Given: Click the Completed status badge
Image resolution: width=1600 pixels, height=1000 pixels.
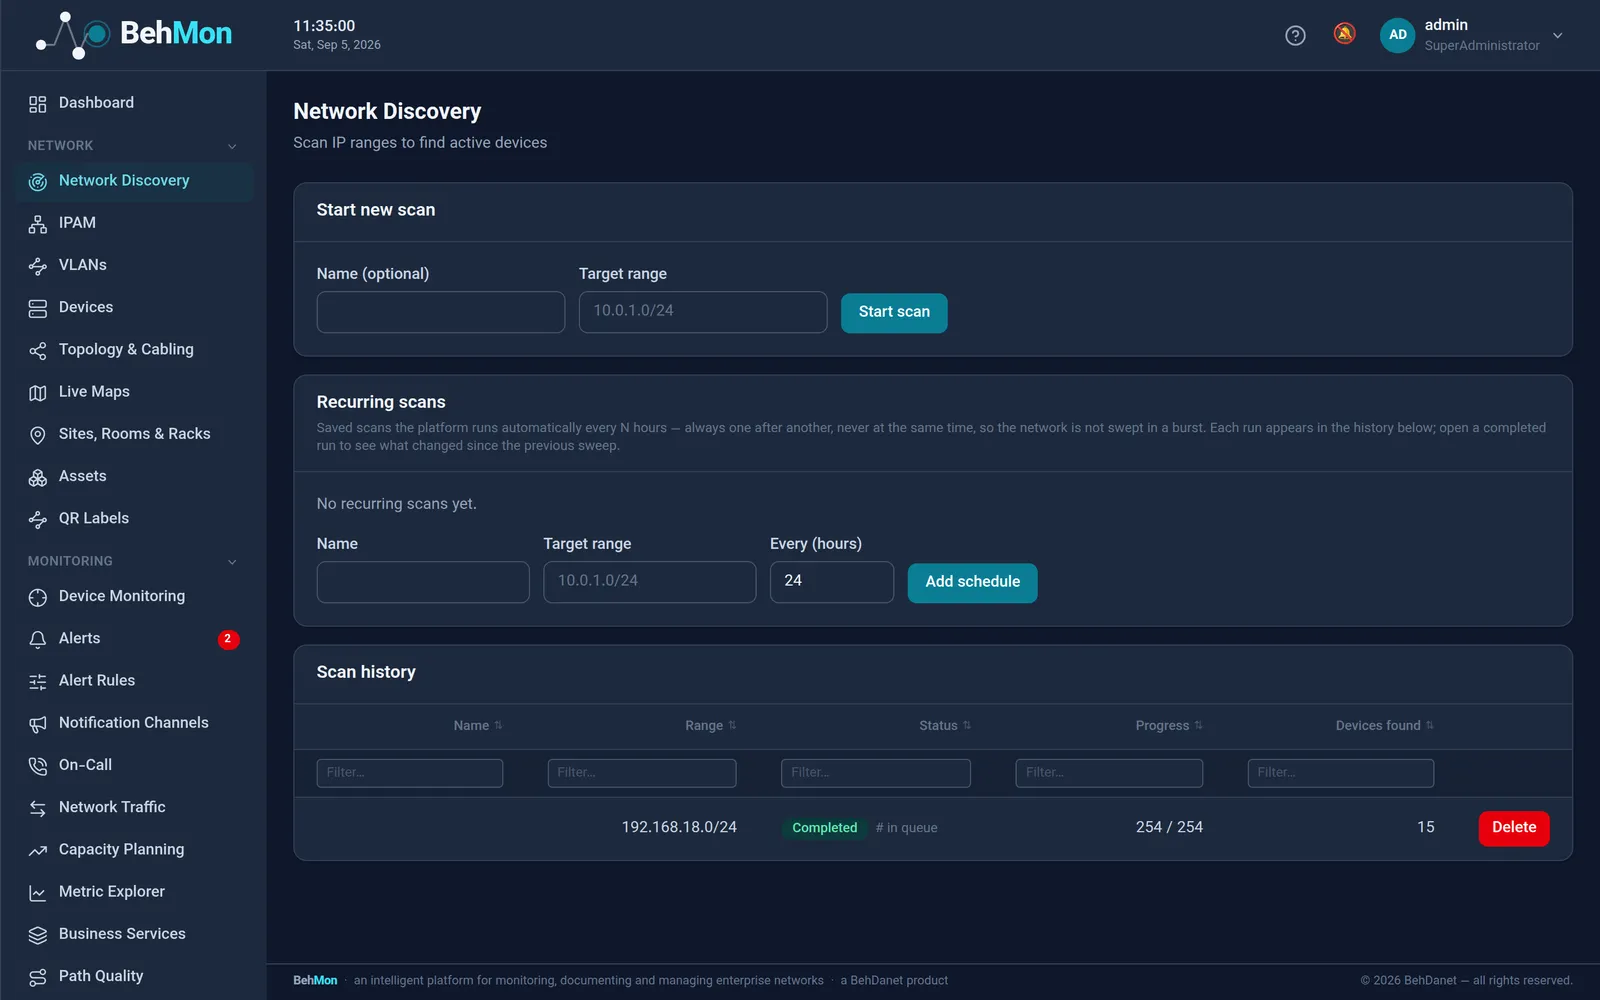Looking at the screenshot, I should tap(825, 828).
